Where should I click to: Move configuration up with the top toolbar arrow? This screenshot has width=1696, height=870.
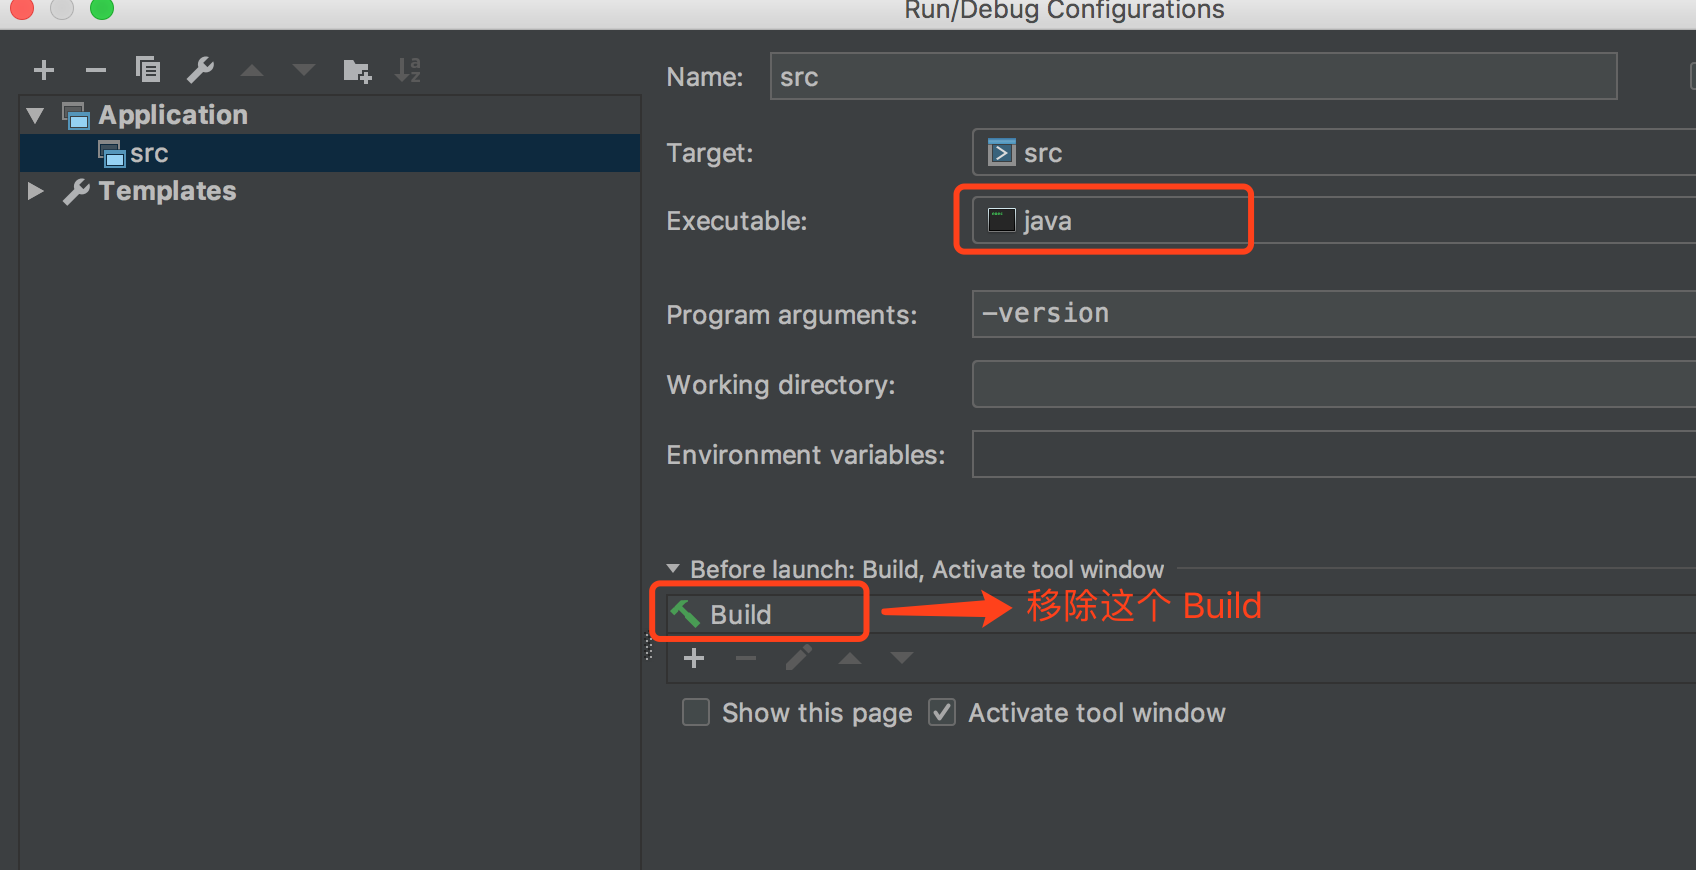[x=252, y=70]
